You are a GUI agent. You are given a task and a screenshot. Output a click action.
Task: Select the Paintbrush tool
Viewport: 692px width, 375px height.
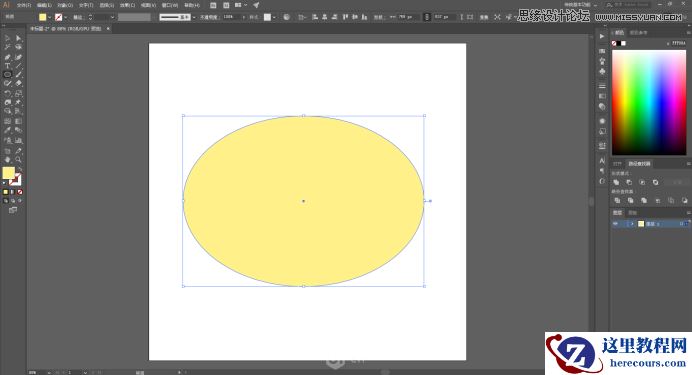click(x=19, y=75)
